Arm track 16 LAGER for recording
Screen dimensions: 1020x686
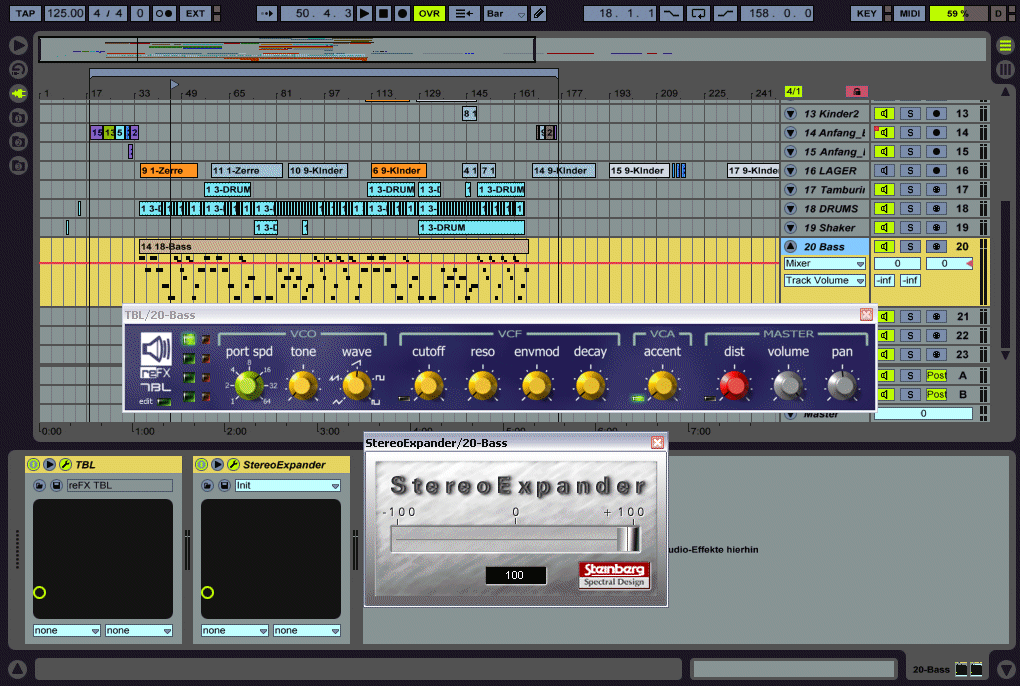point(936,170)
